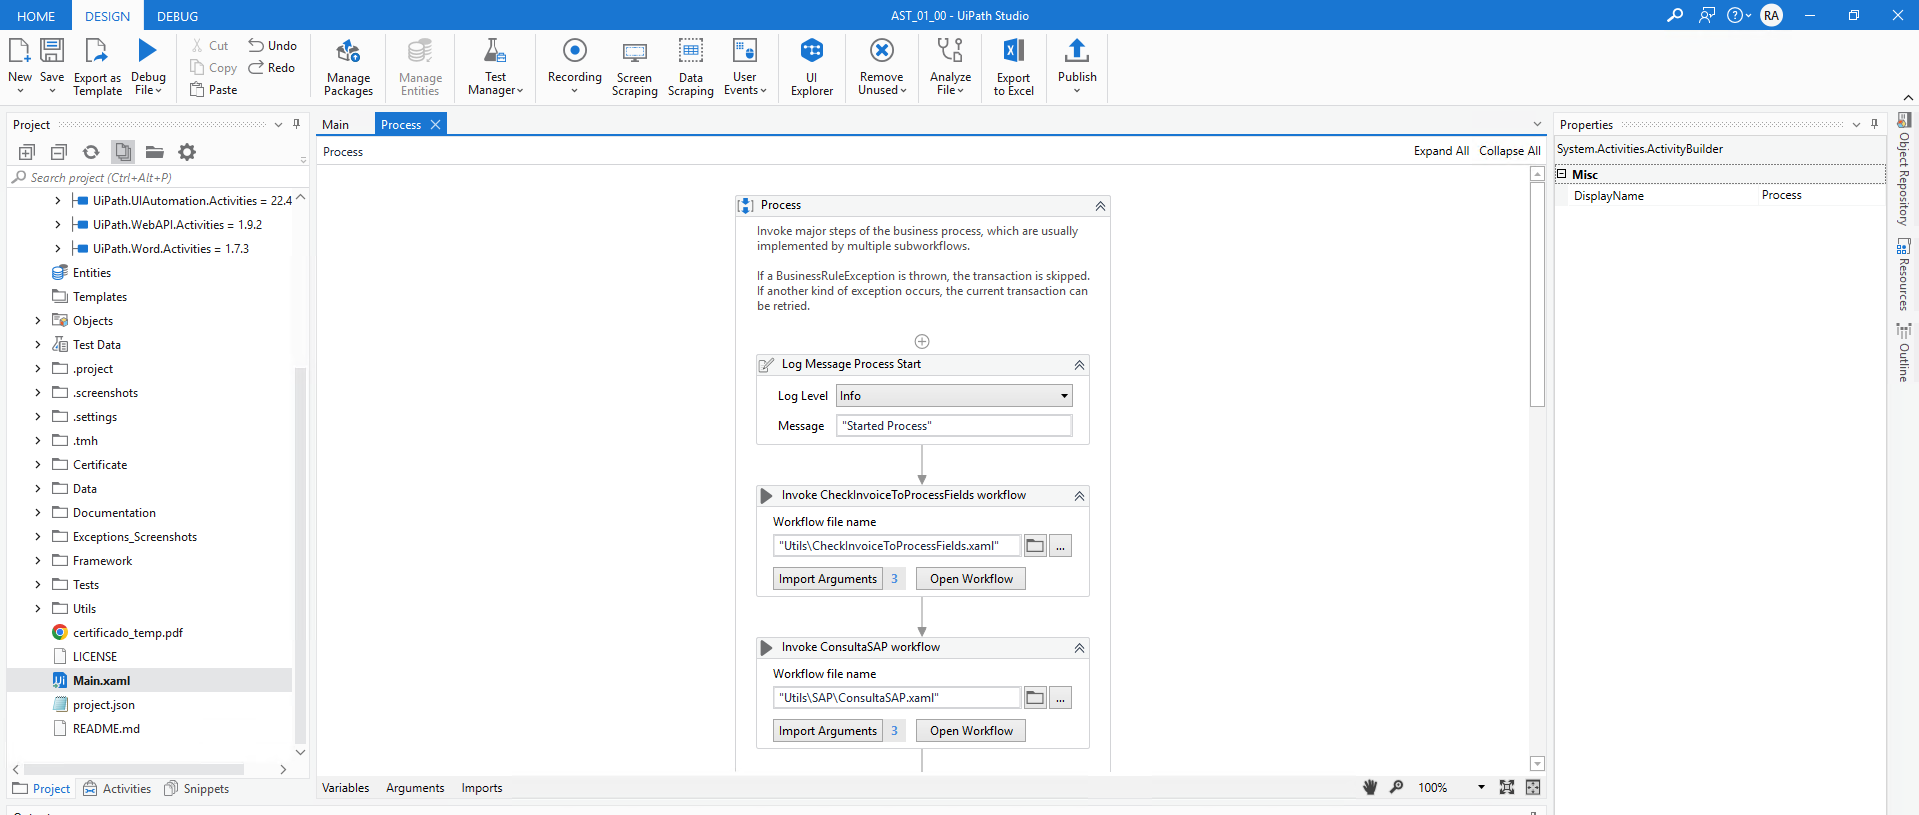Expand the Utils folder
This screenshot has width=1919, height=815.
pyautogui.click(x=38, y=608)
